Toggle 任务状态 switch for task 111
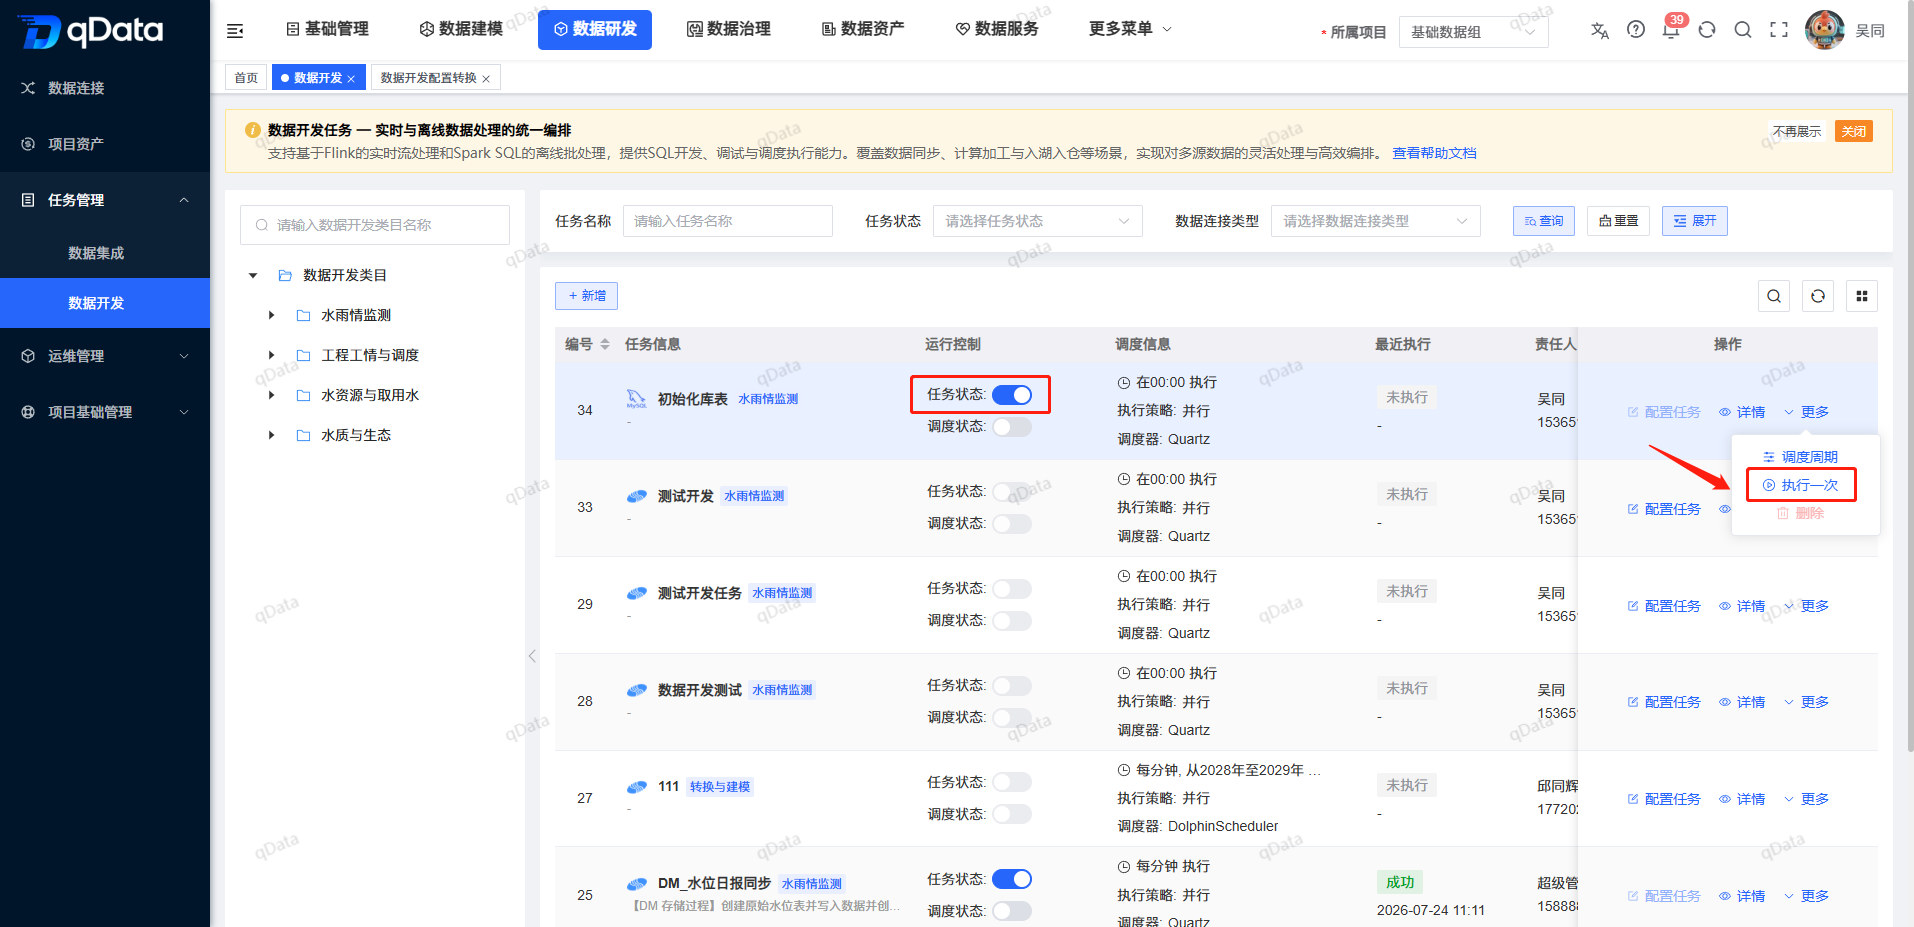Screen dimensions: 1914x927 pos(1012,782)
